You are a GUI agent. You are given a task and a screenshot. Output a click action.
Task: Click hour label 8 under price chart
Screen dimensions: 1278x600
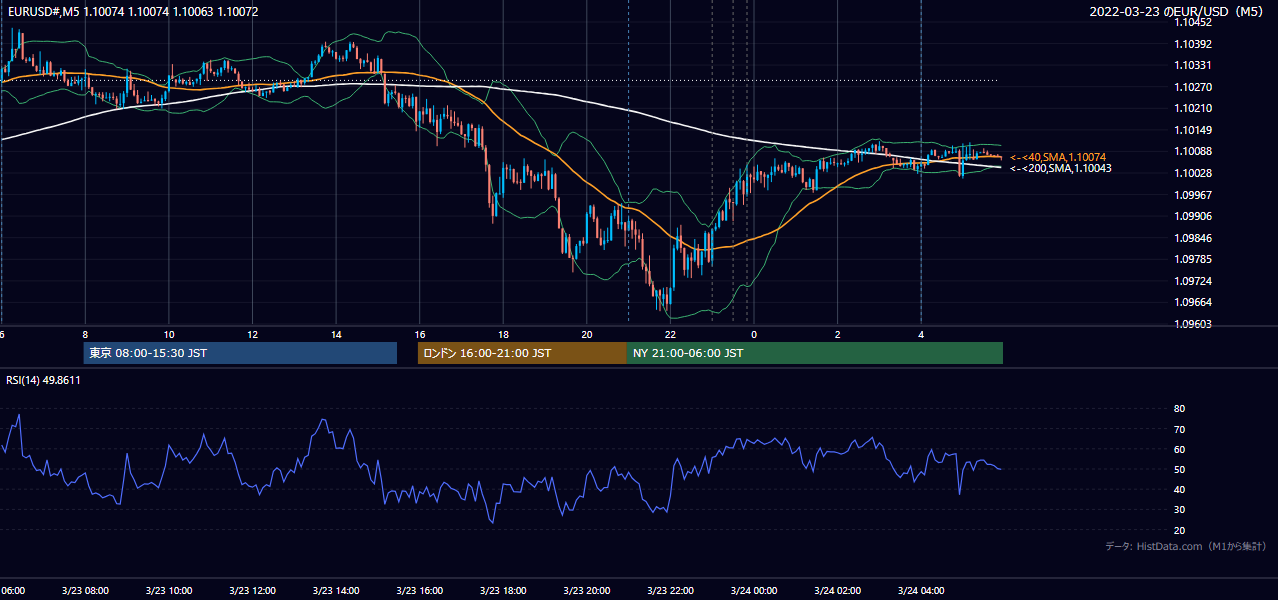tap(85, 335)
